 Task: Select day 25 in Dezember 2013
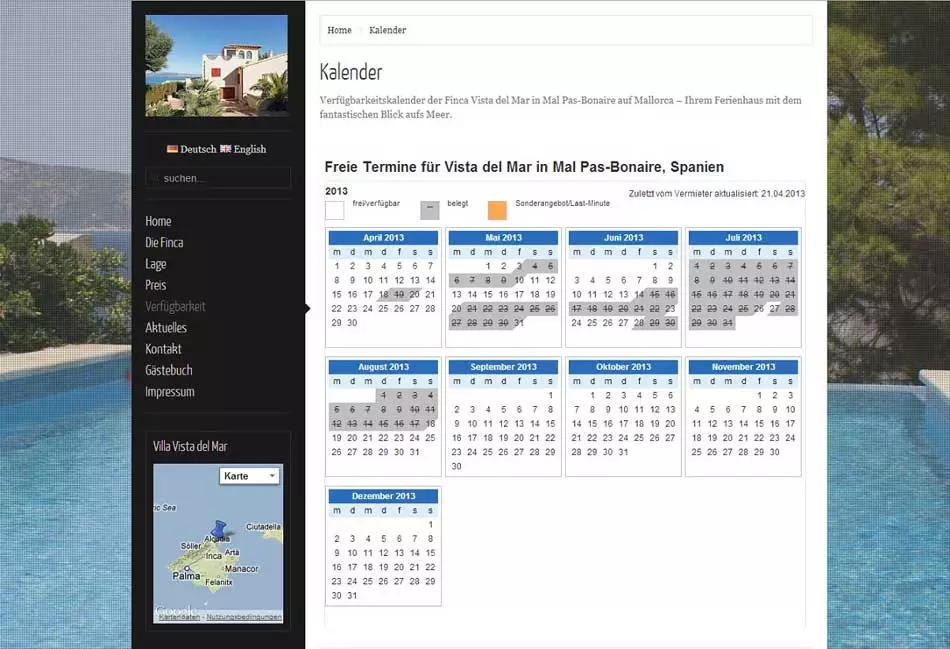(368, 581)
